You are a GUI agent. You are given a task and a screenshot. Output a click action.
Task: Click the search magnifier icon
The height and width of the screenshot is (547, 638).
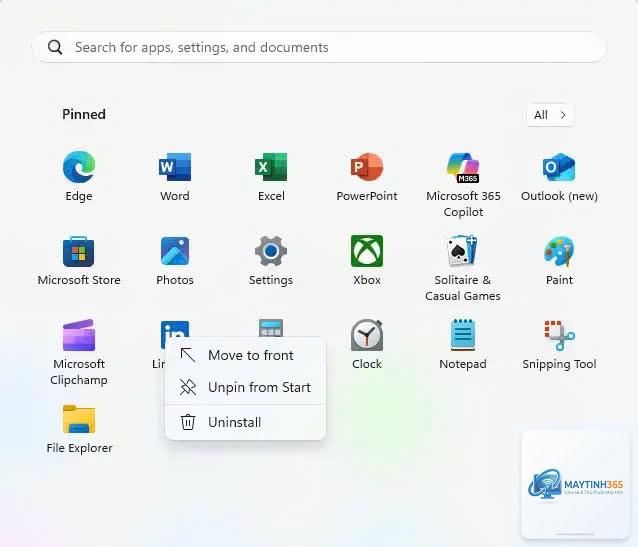click(x=55, y=47)
